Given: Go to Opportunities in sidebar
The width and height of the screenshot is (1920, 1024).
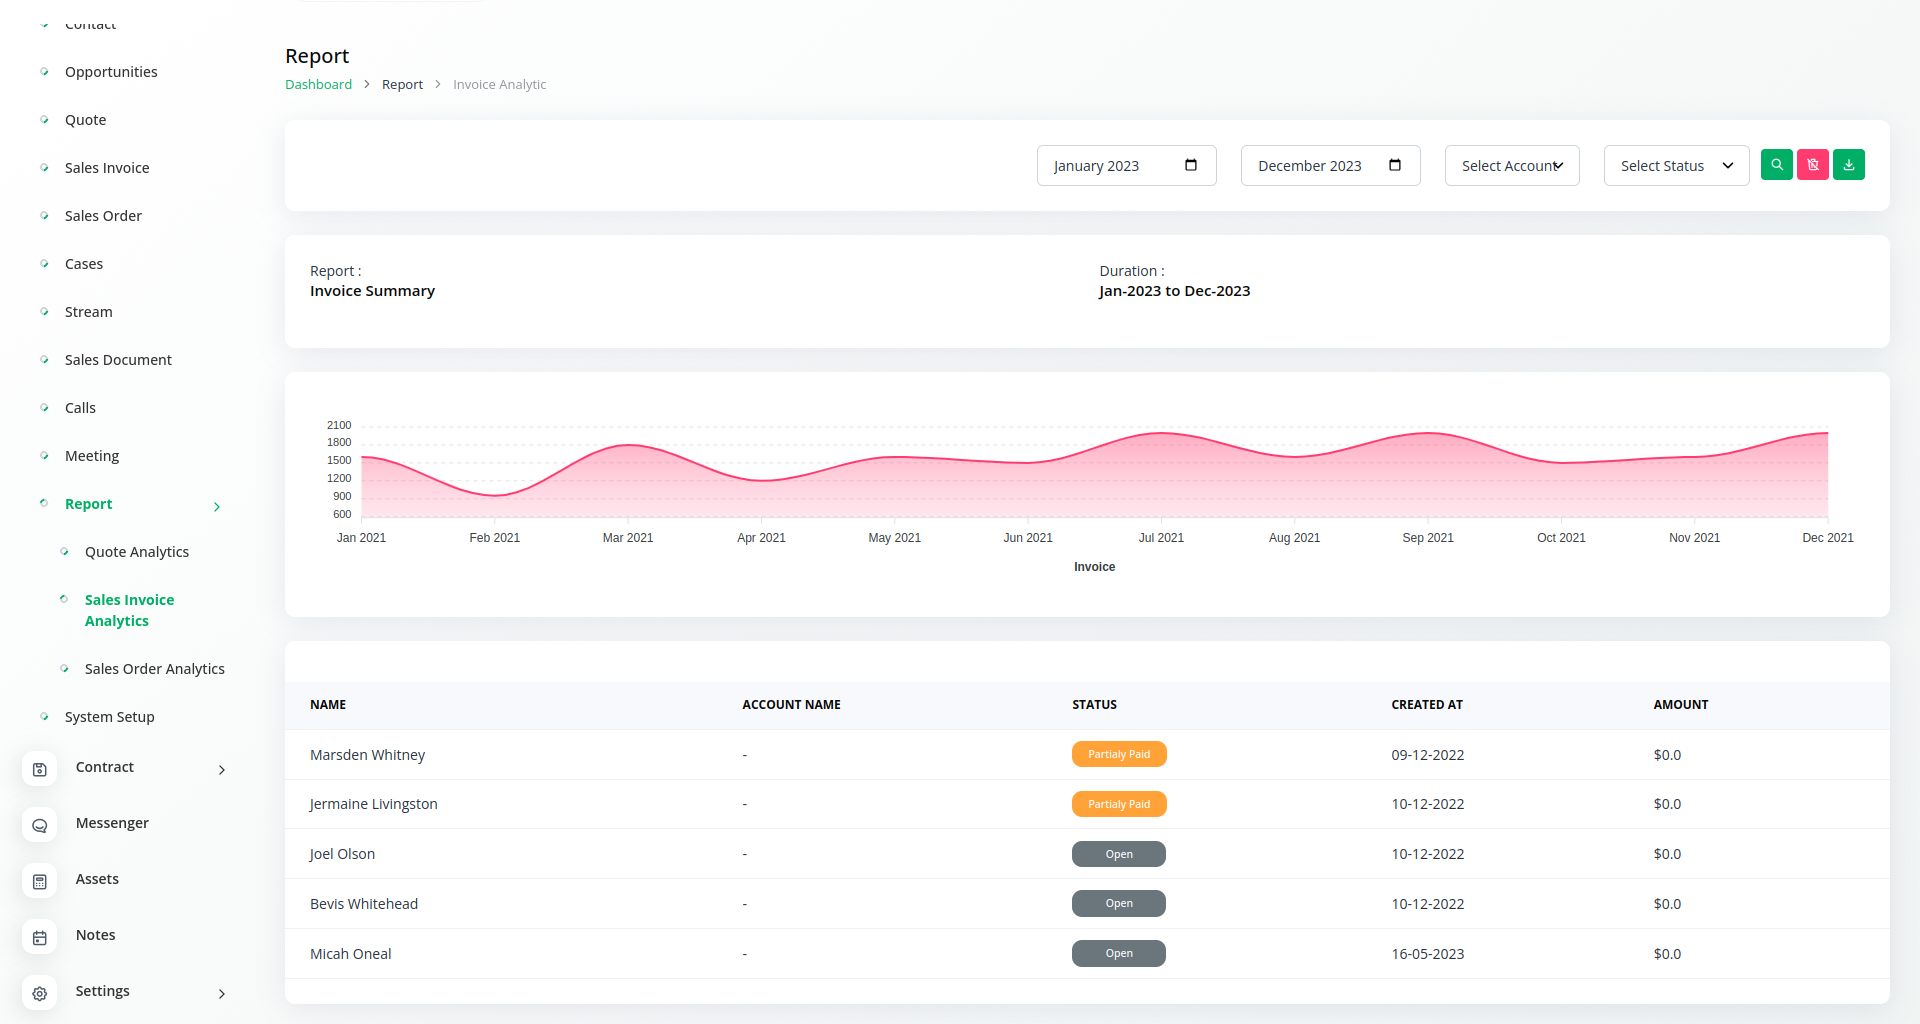Looking at the screenshot, I should (x=111, y=72).
